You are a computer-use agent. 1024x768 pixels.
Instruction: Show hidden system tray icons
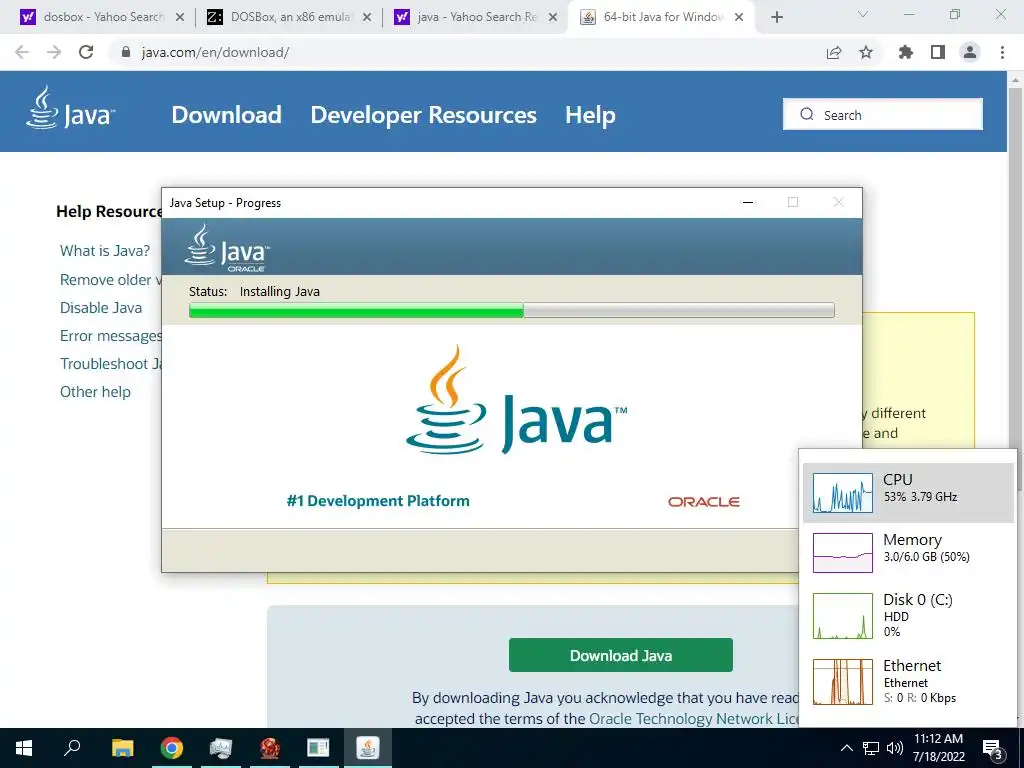click(x=846, y=748)
